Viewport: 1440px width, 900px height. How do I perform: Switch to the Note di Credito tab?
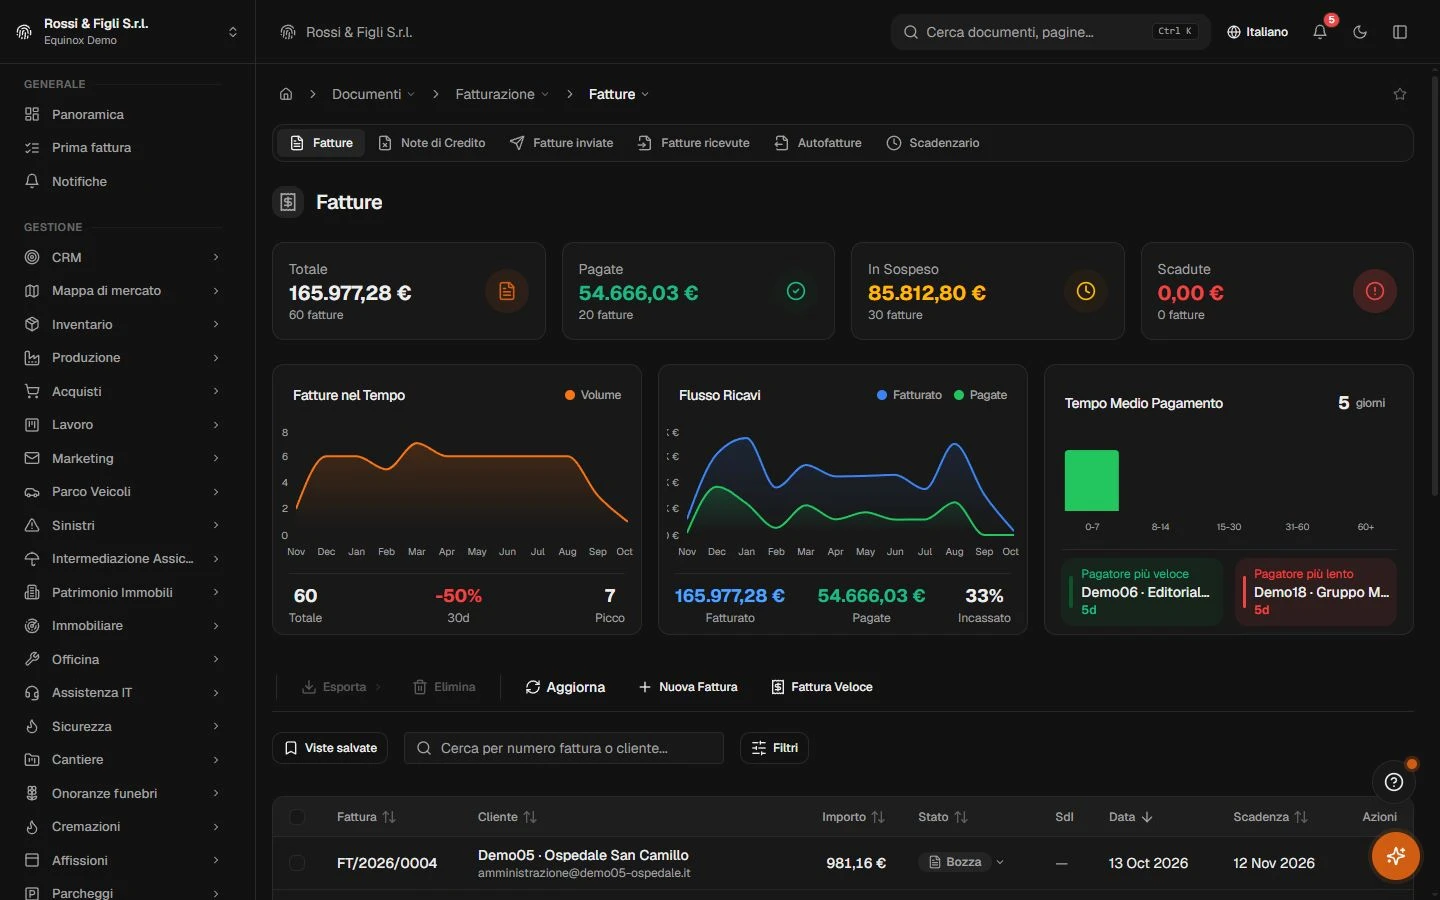432,143
